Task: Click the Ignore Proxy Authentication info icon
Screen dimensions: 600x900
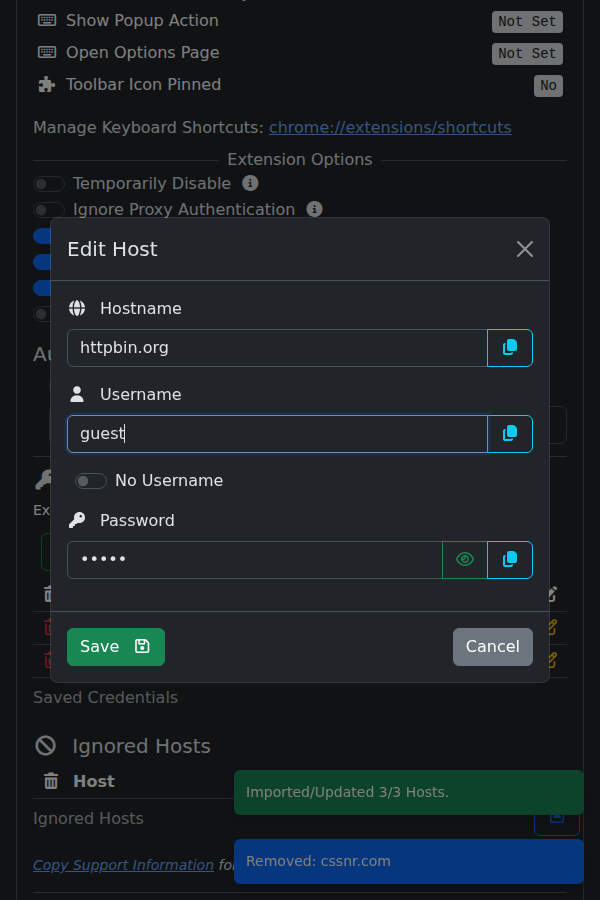Action: point(315,209)
